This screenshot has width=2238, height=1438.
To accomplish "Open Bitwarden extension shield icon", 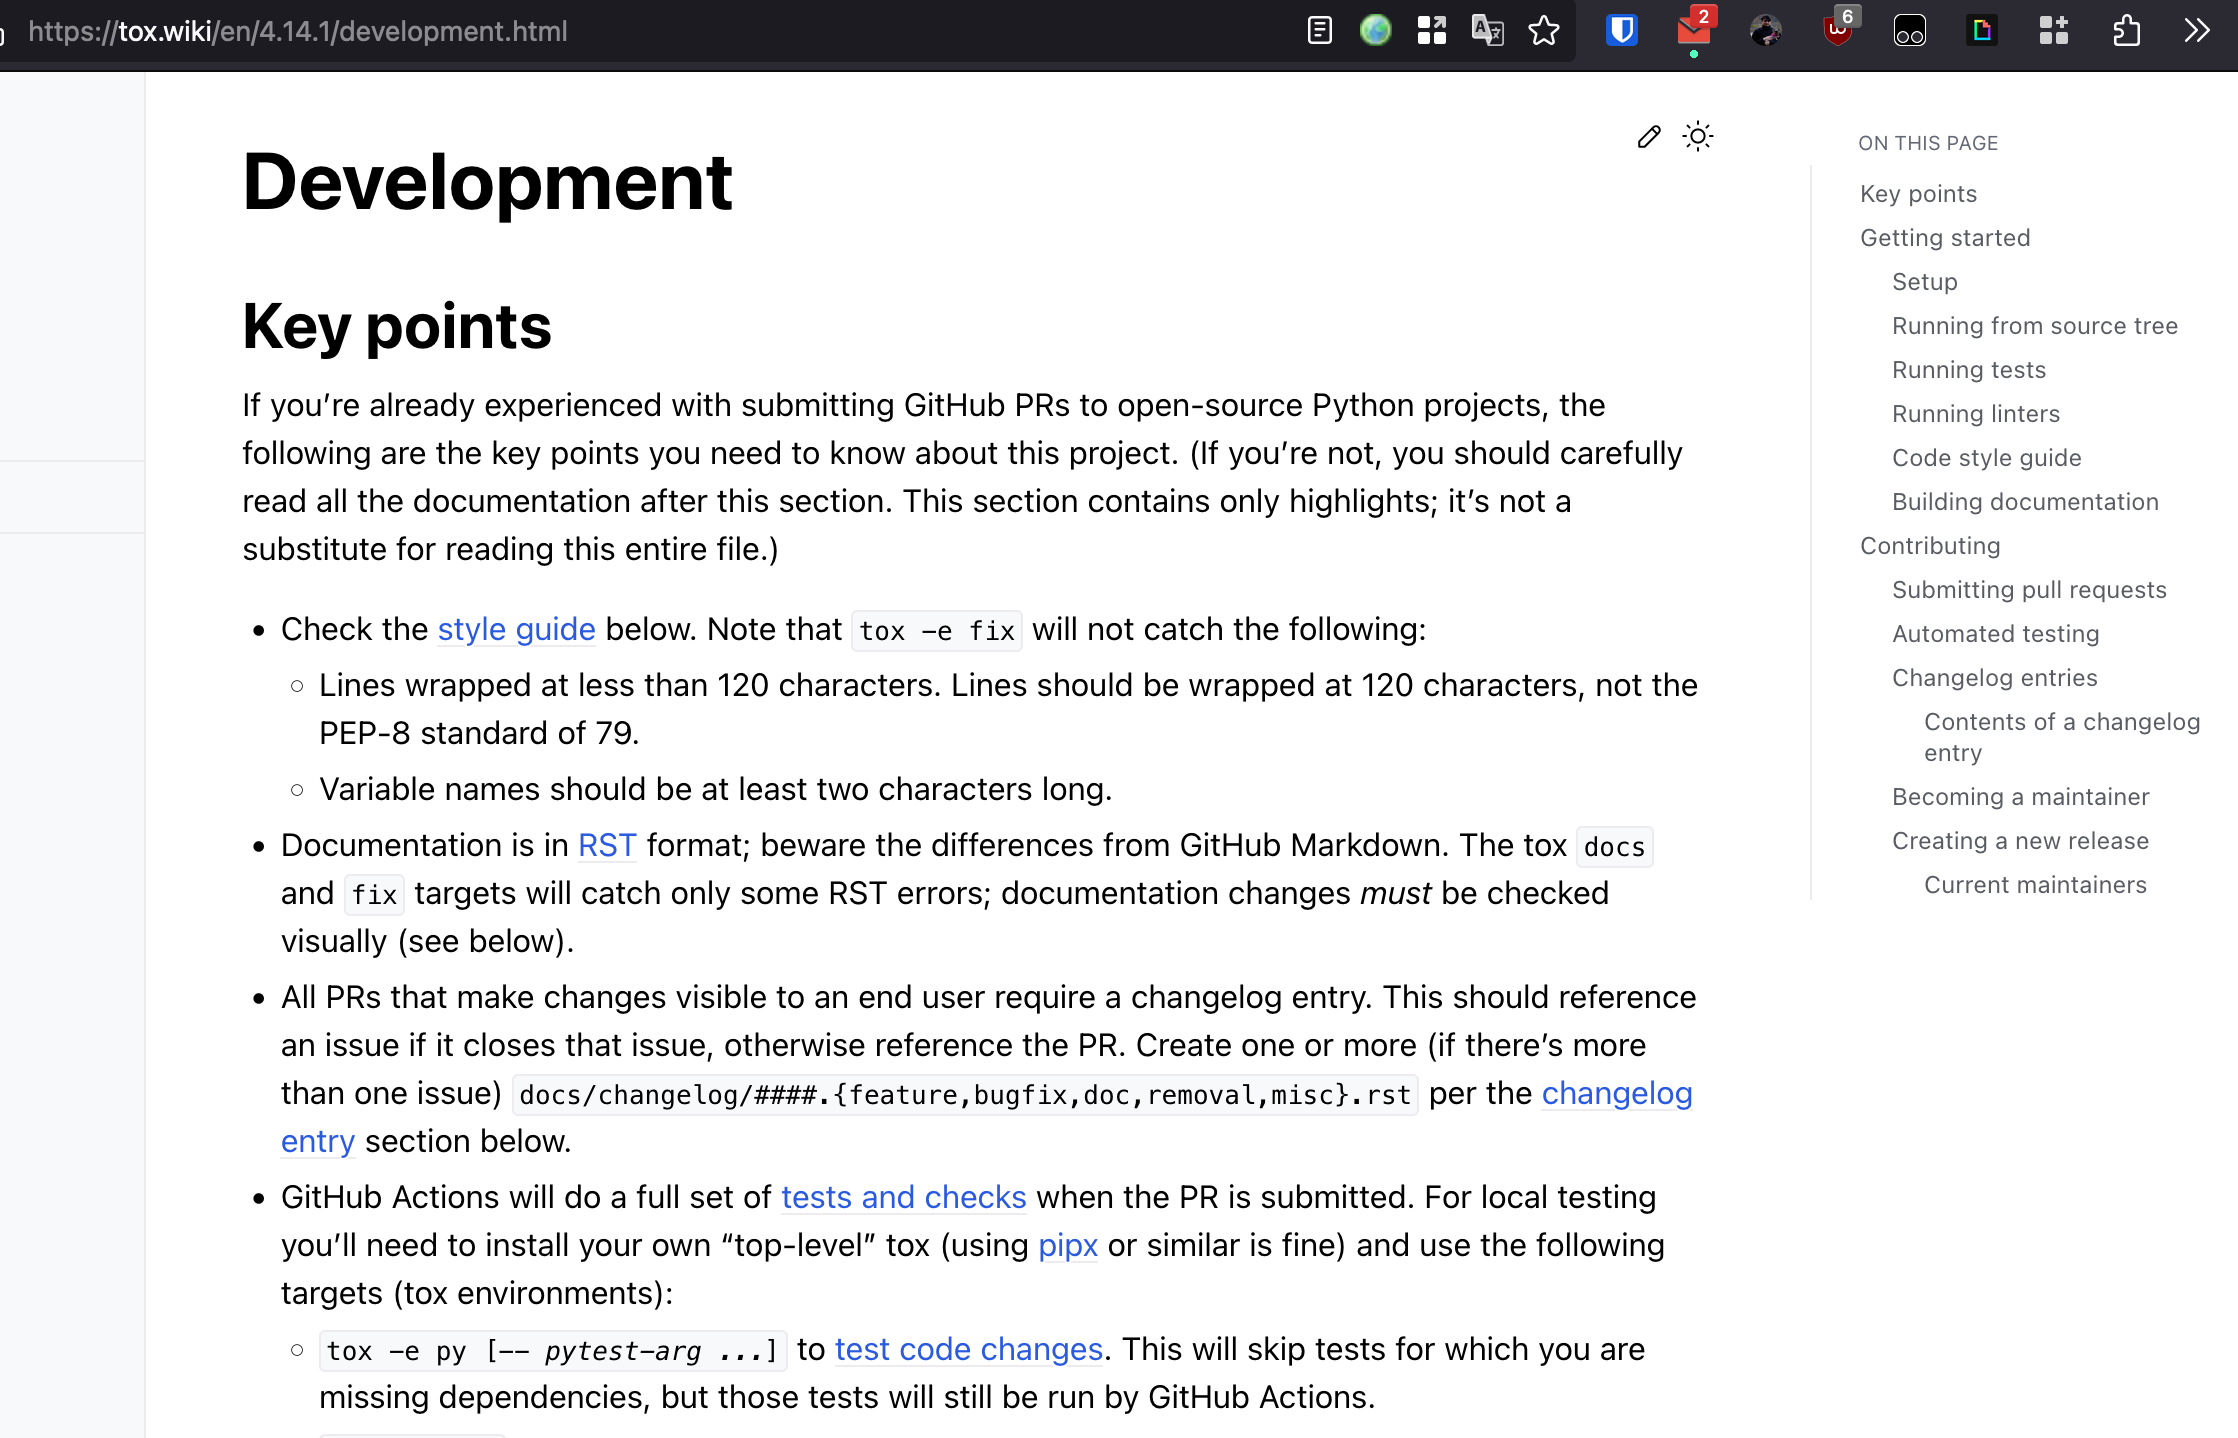I will coord(1621,31).
